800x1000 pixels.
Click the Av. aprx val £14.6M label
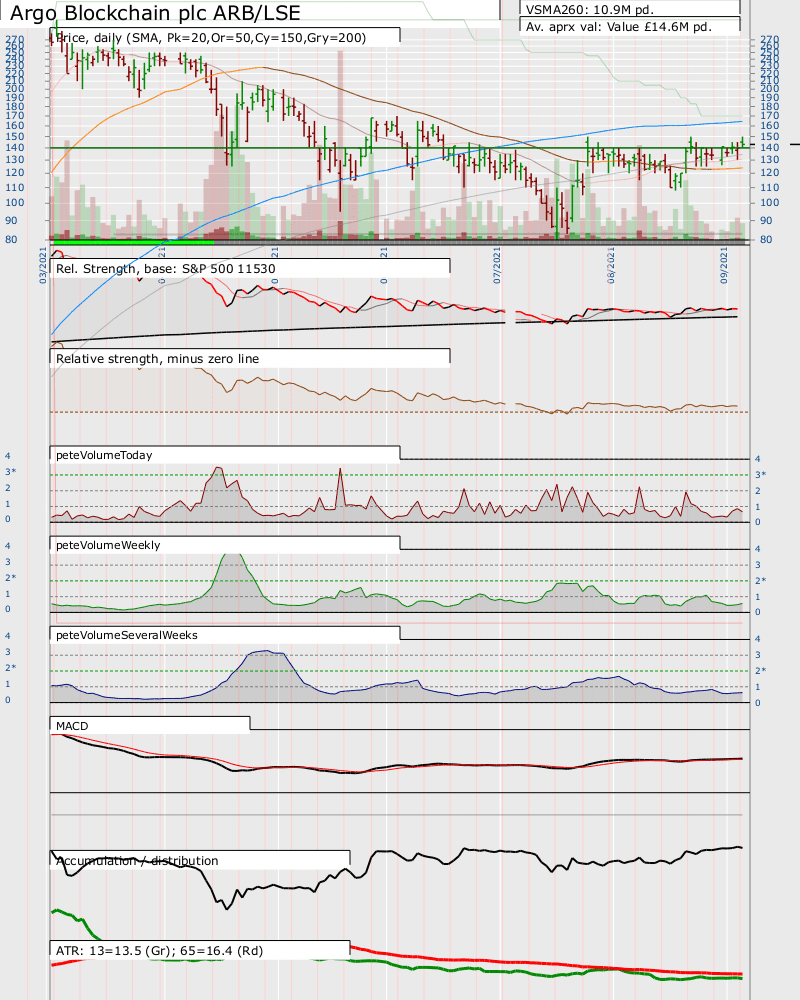coord(630,27)
